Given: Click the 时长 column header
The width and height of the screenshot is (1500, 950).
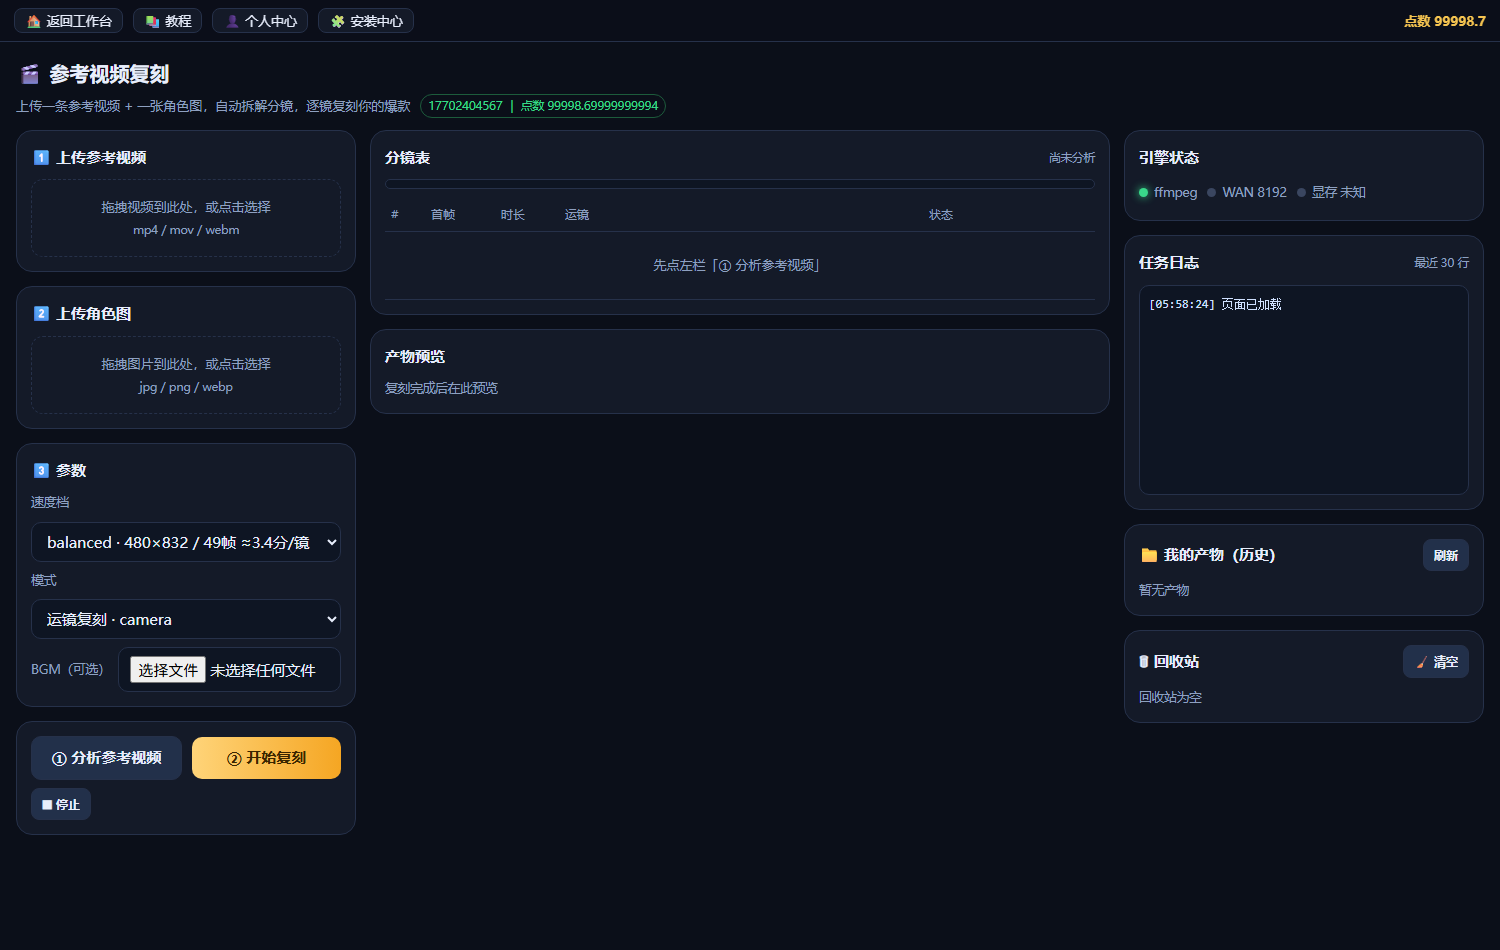Looking at the screenshot, I should point(513,215).
